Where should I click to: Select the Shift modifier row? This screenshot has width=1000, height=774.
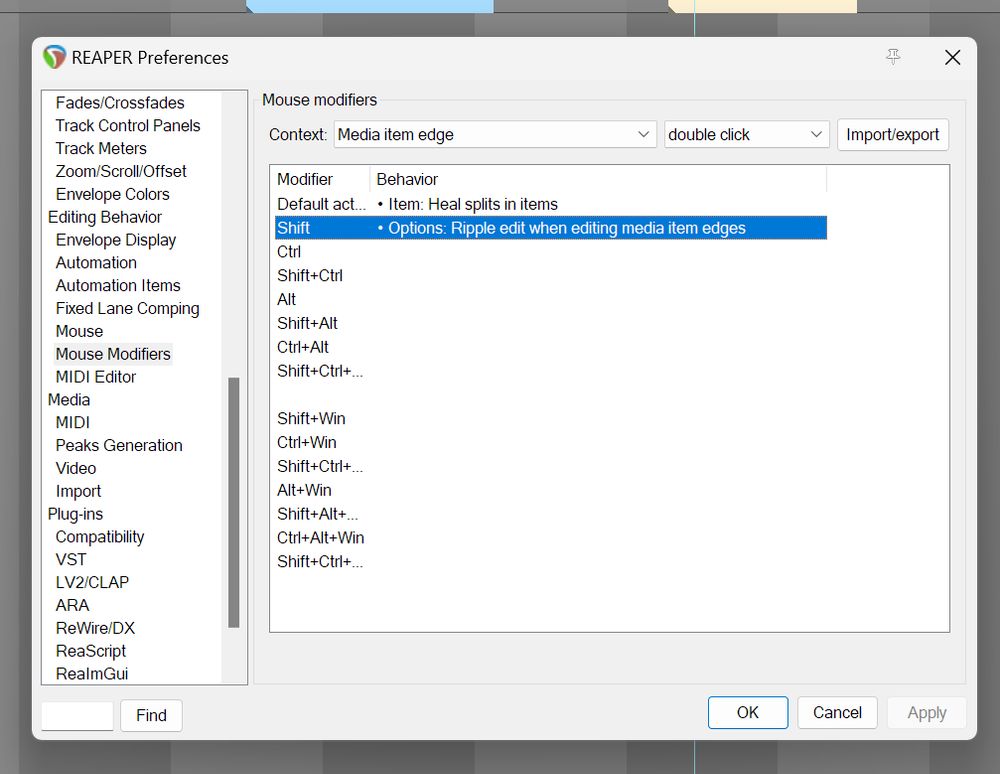tap(551, 228)
